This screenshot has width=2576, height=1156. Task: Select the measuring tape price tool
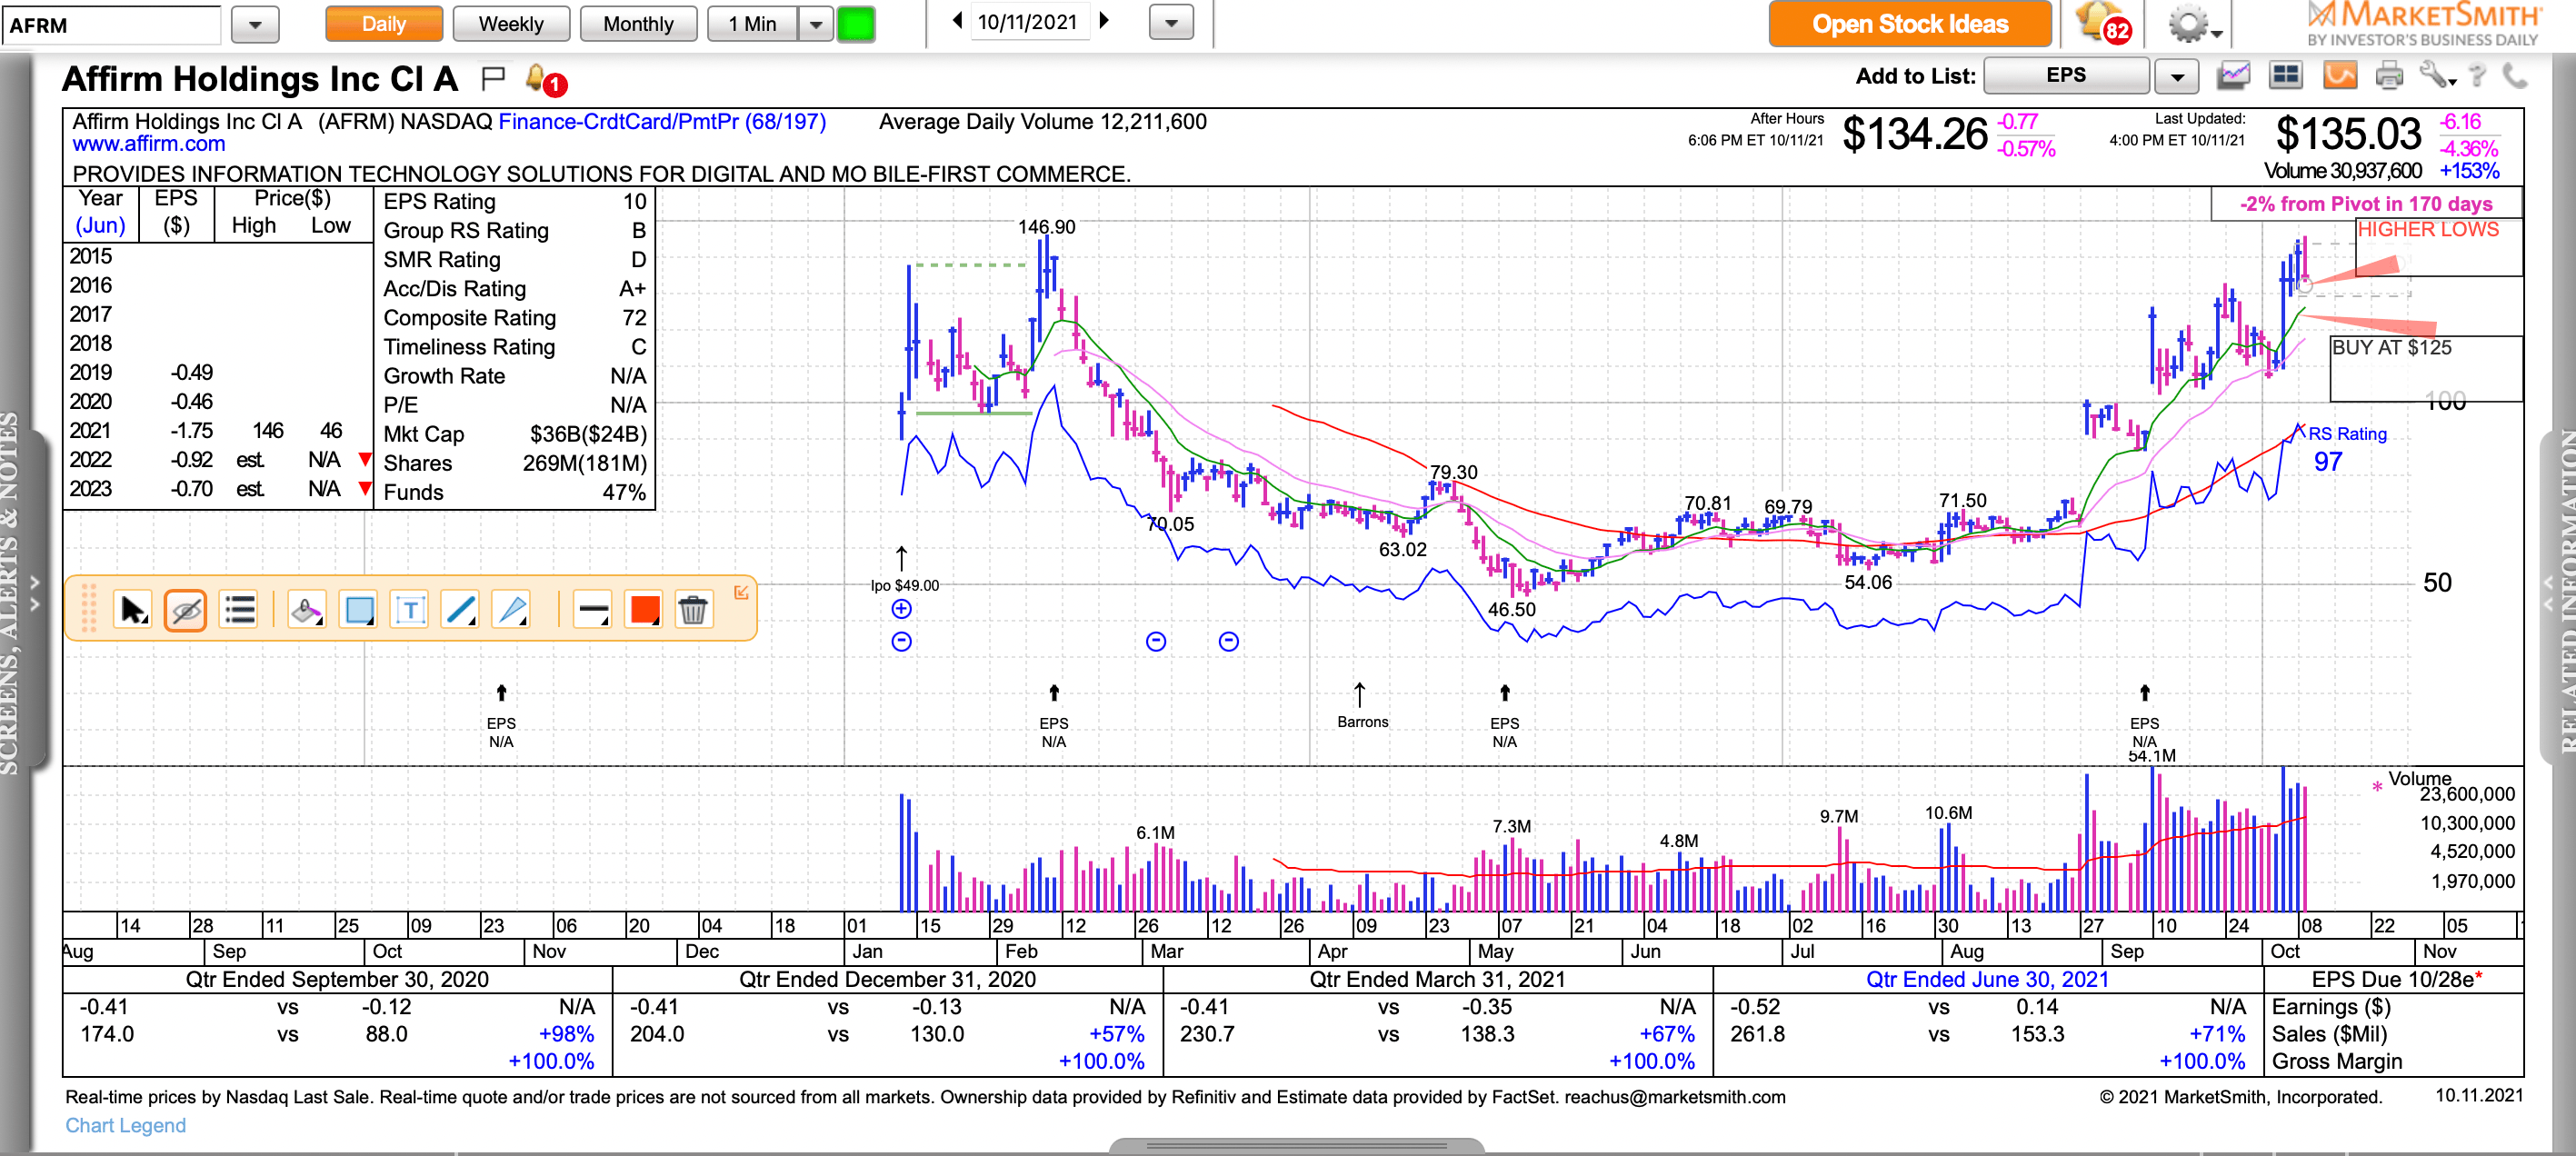(x=306, y=609)
